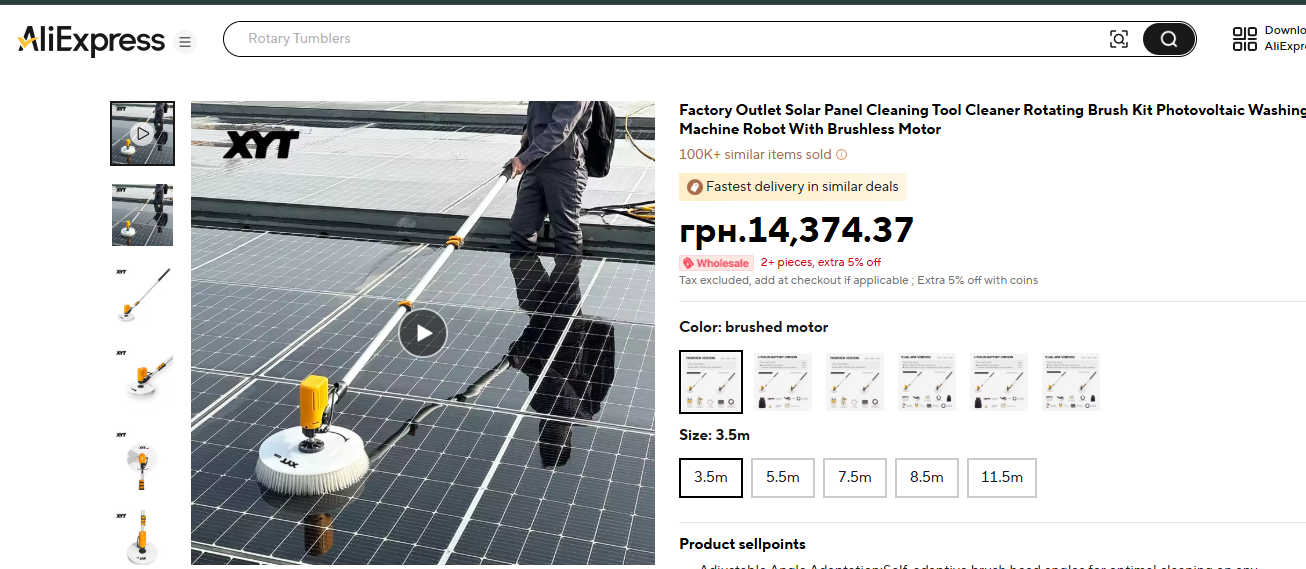Select the 3.5m size option
Viewport: 1306px width, 569px height.
coord(710,477)
